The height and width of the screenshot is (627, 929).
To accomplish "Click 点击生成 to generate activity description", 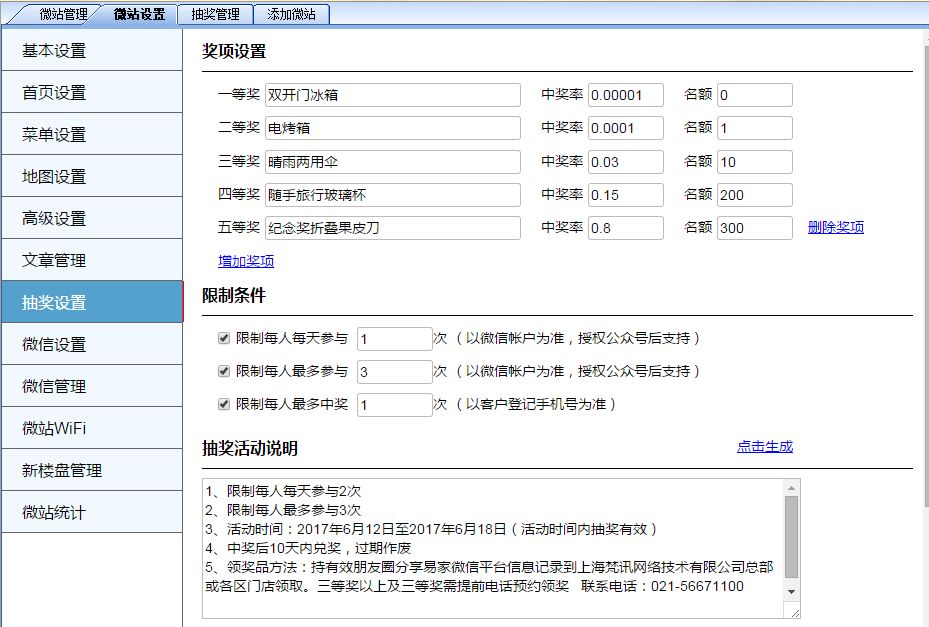I will pyautogui.click(x=764, y=446).
